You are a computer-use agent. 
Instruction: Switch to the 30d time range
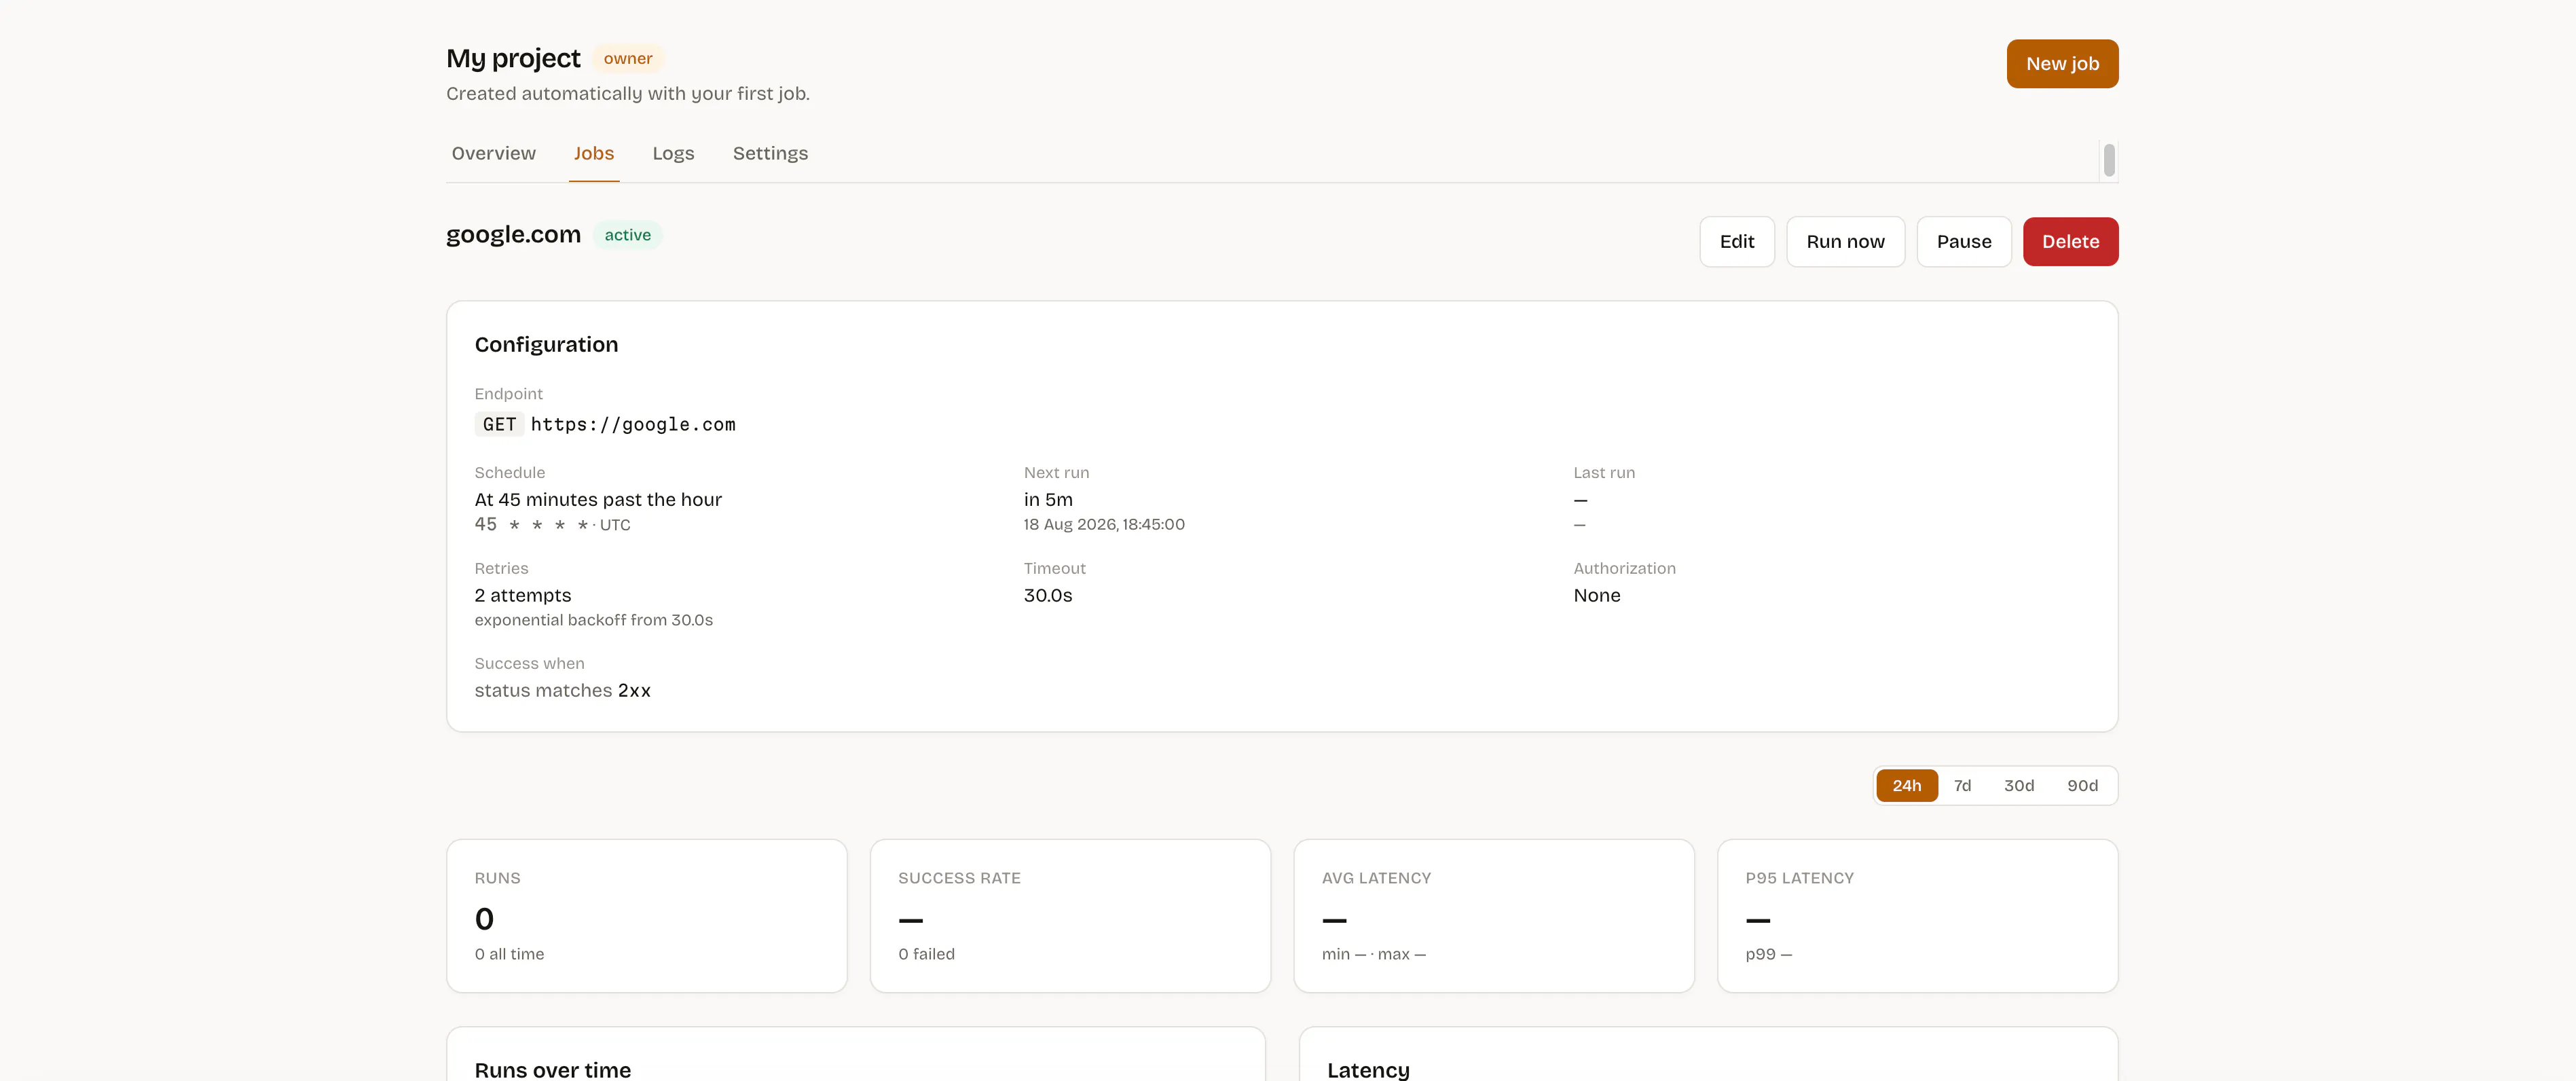[x=2018, y=786]
